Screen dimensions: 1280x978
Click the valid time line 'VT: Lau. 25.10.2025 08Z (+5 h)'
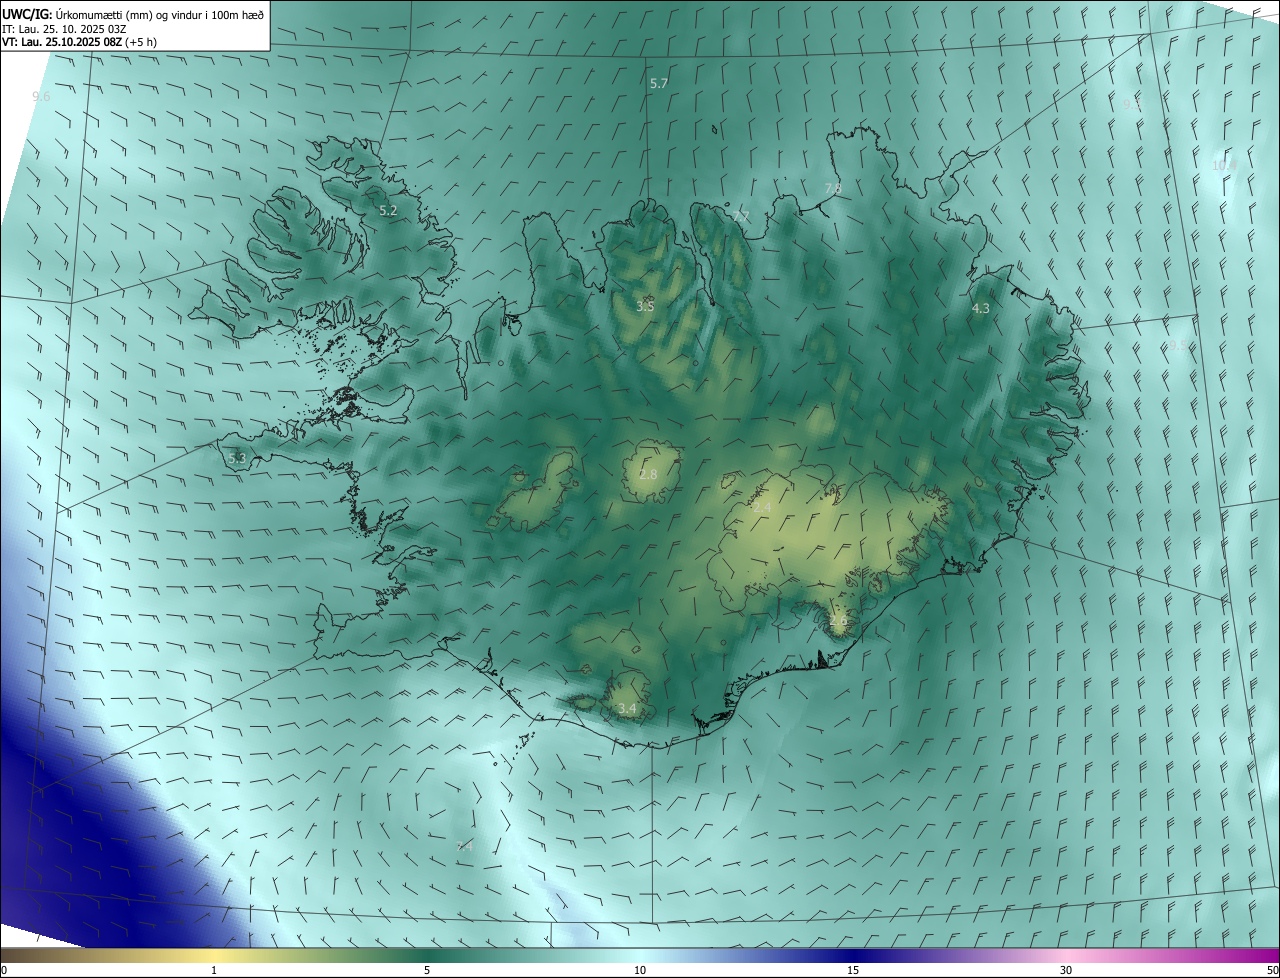79,42
